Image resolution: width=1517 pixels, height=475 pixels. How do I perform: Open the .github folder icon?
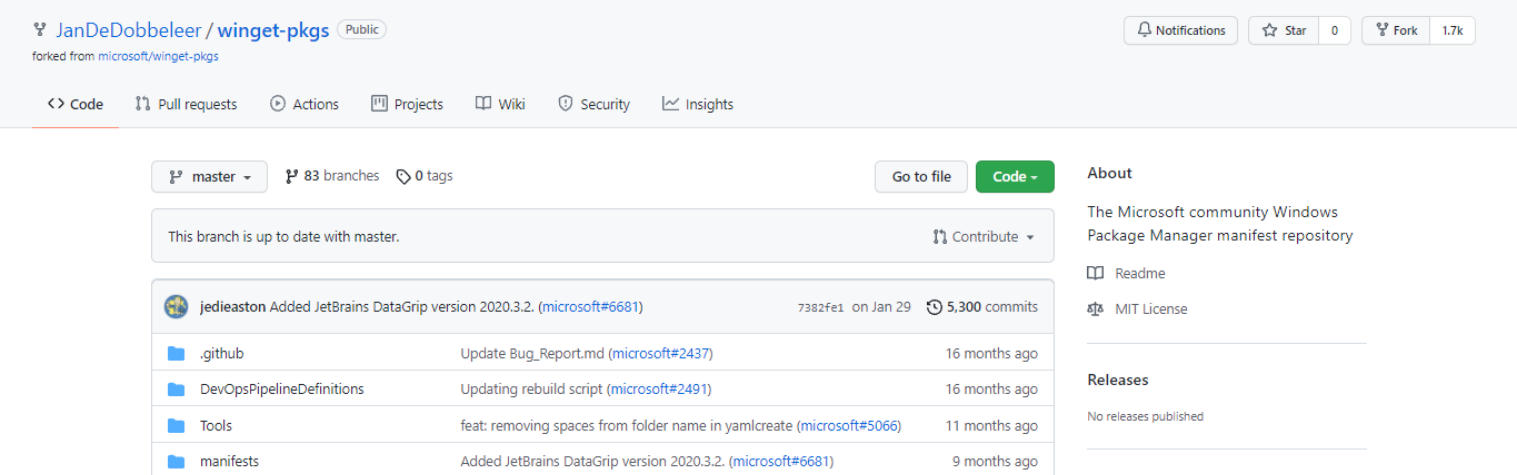[177, 354]
